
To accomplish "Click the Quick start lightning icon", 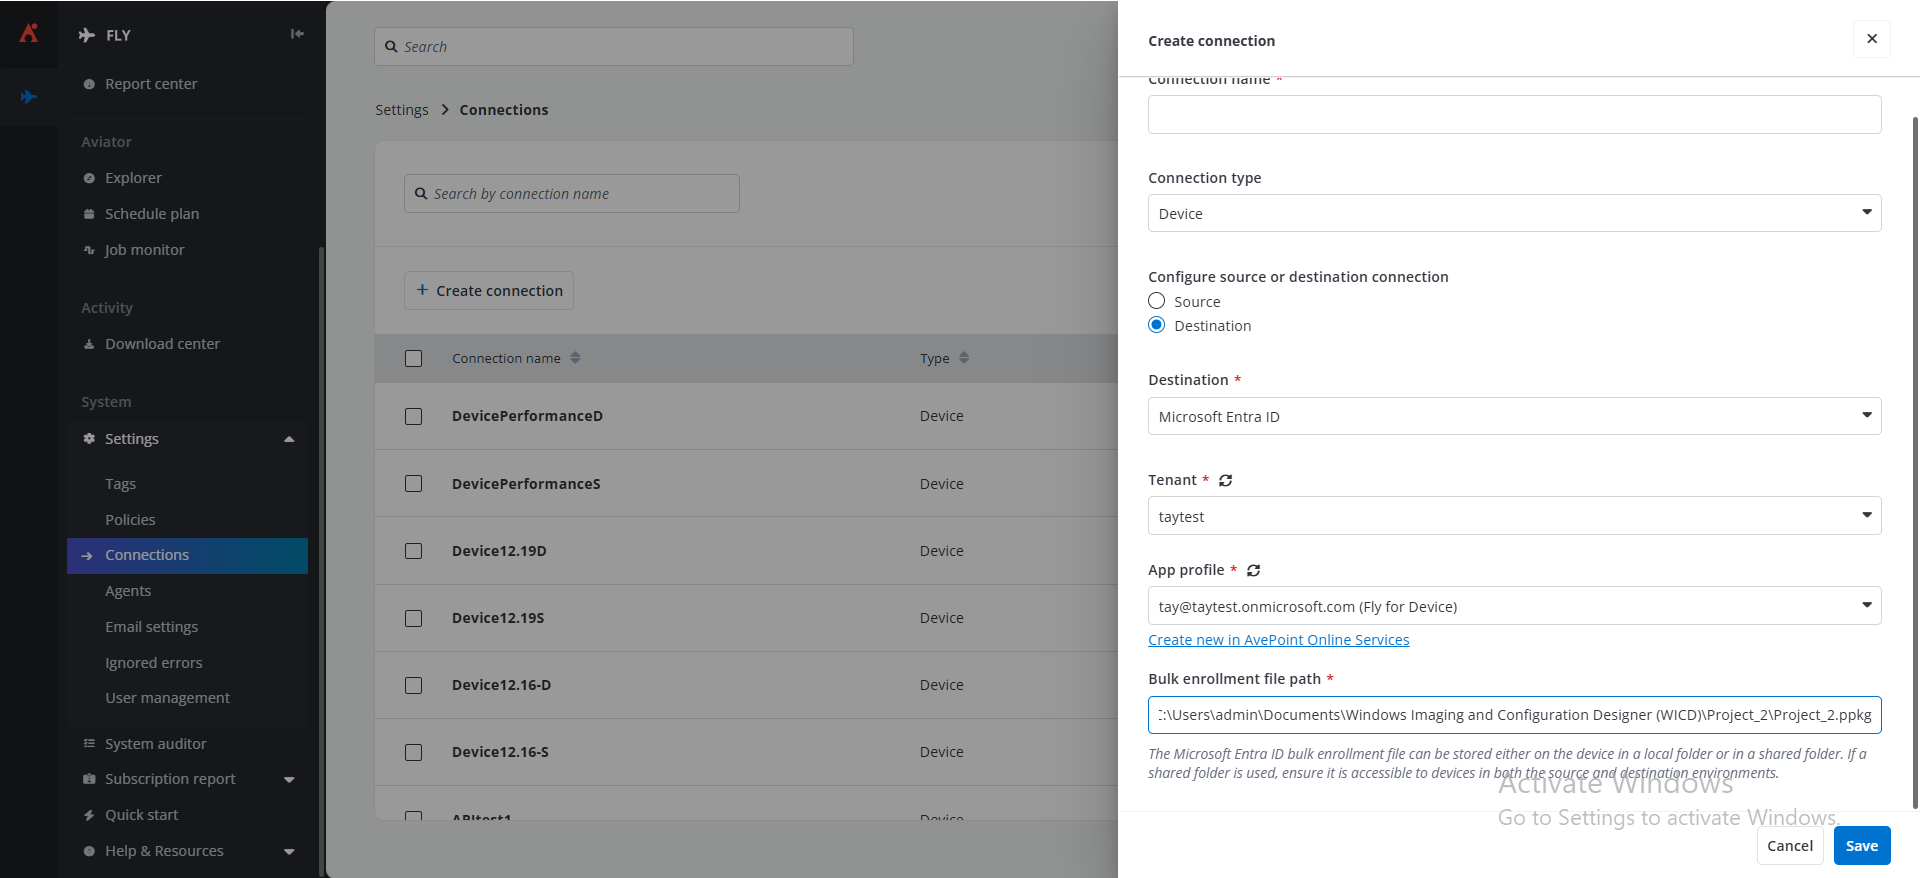I will click(x=89, y=815).
